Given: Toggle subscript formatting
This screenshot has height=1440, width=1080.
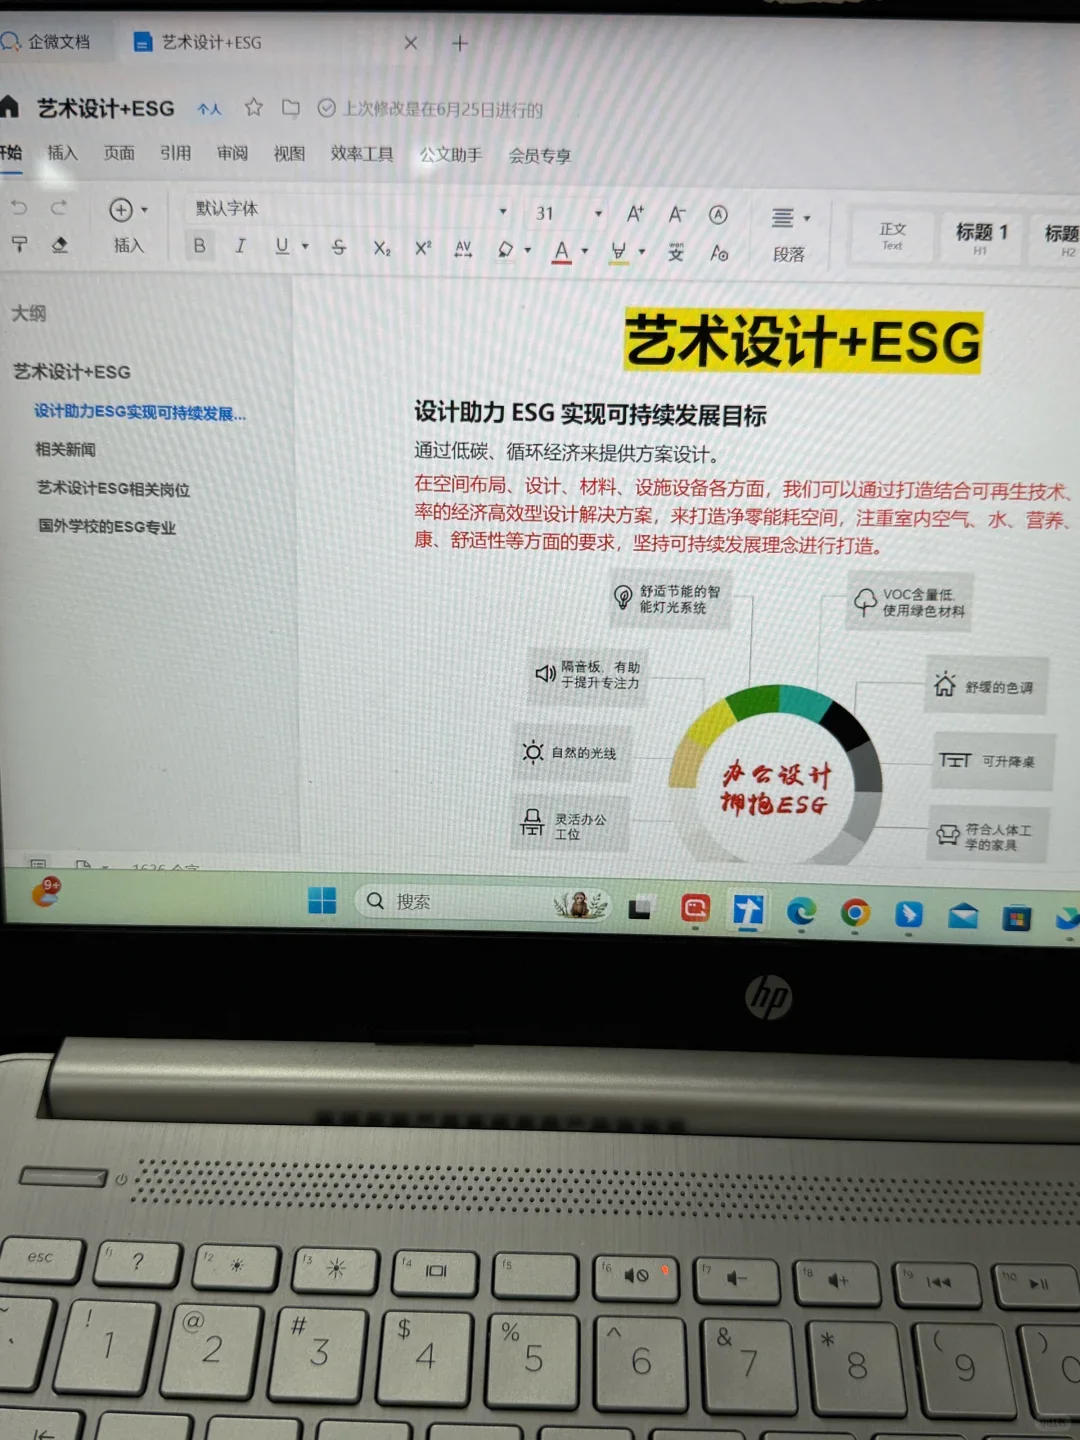Looking at the screenshot, I should coord(382,248).
